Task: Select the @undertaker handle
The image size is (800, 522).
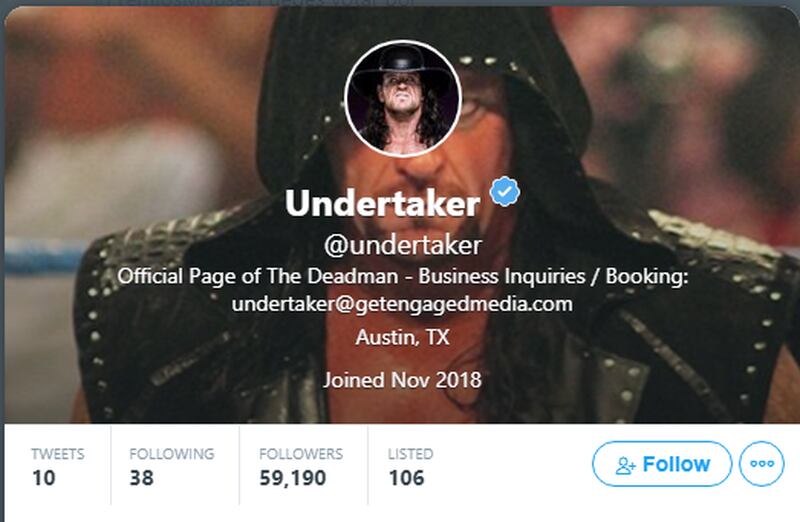Action: tap(403, 245)
